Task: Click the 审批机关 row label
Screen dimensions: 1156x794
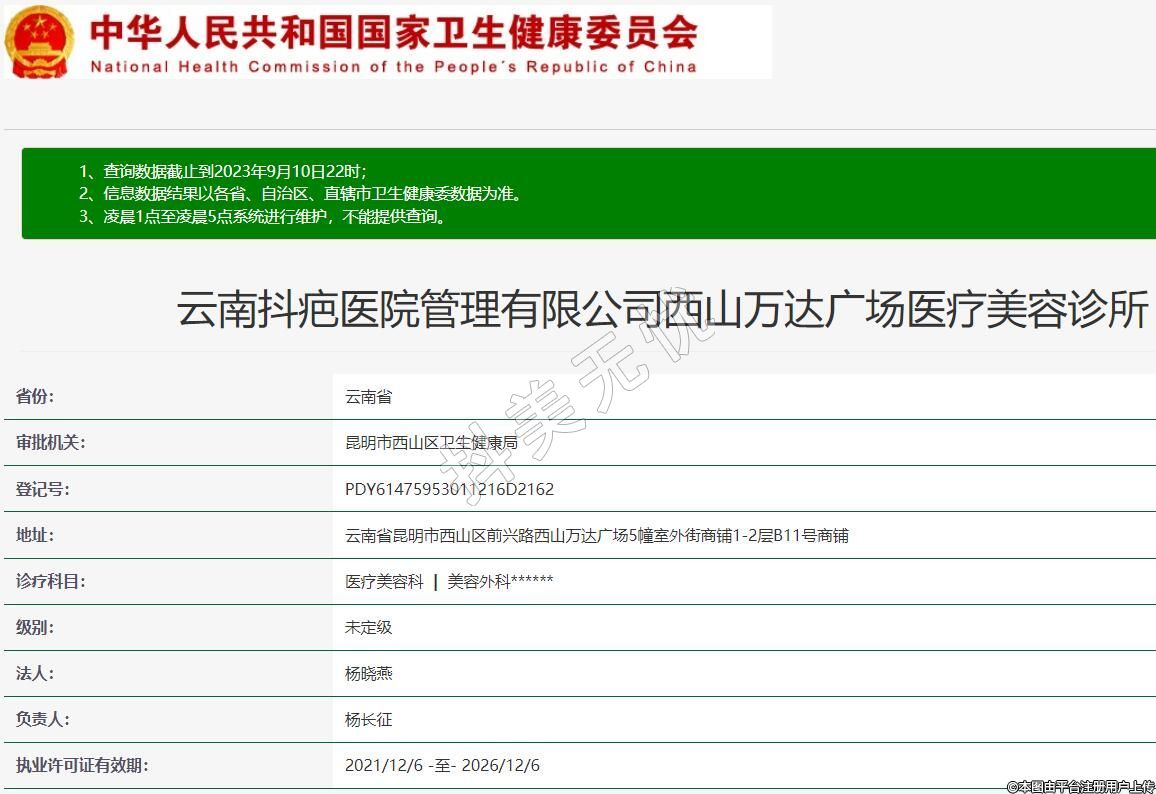Action: click(x=51, y=443)
